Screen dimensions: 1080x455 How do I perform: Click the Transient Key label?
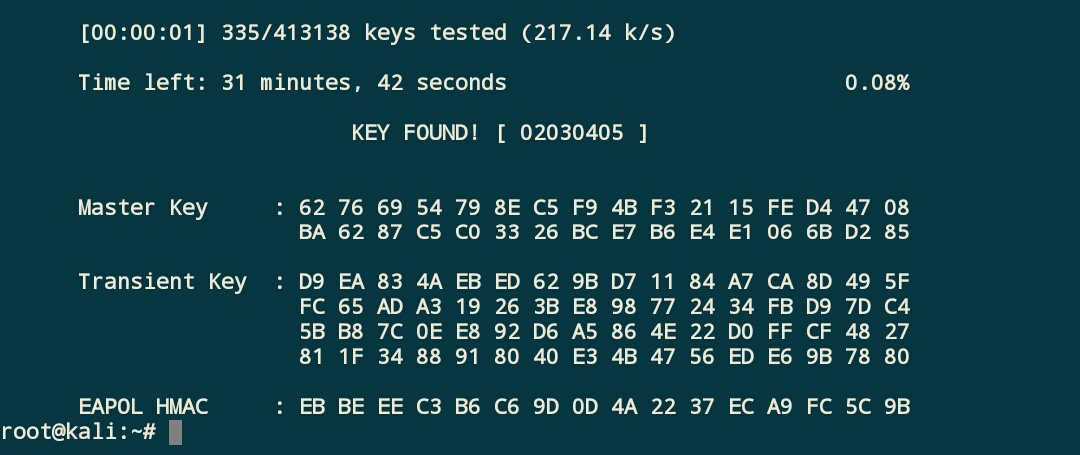click(x=163, y=282)
